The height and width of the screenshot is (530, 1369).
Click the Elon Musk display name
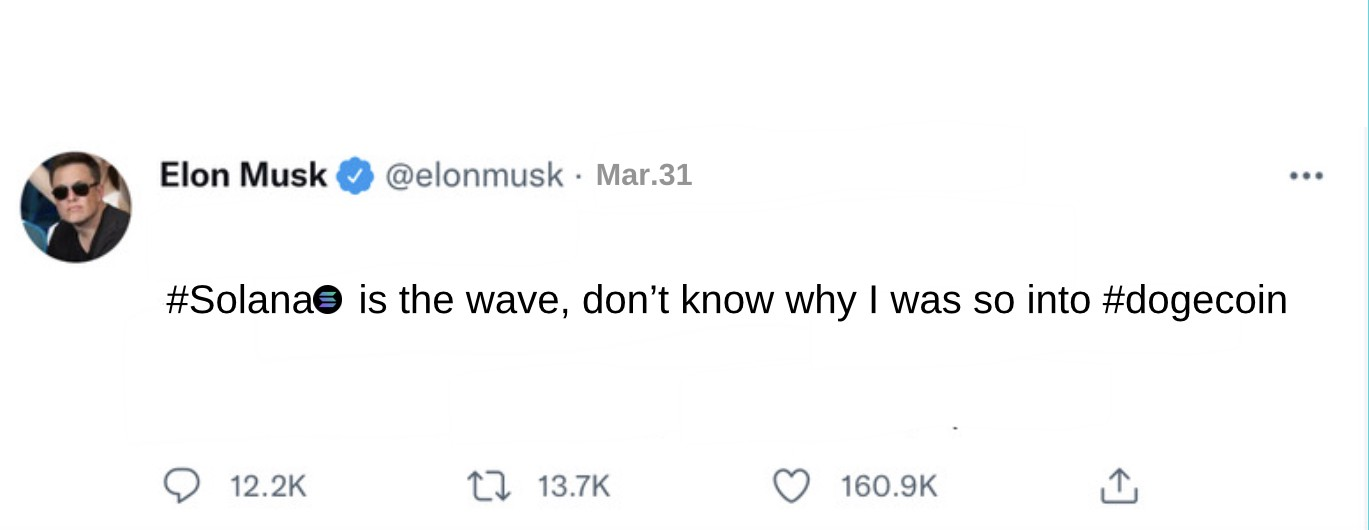pyautogui.click(x=243, y=175)
